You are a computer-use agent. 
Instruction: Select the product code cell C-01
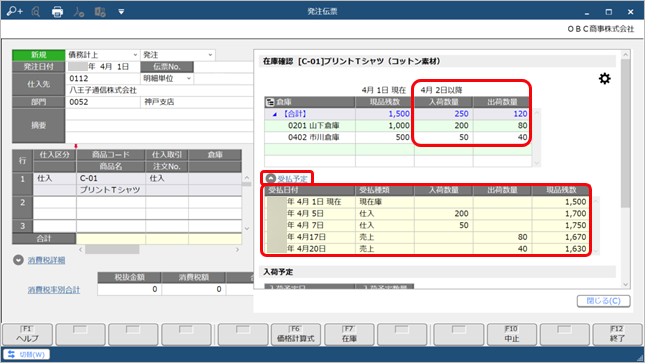(111, 178)
